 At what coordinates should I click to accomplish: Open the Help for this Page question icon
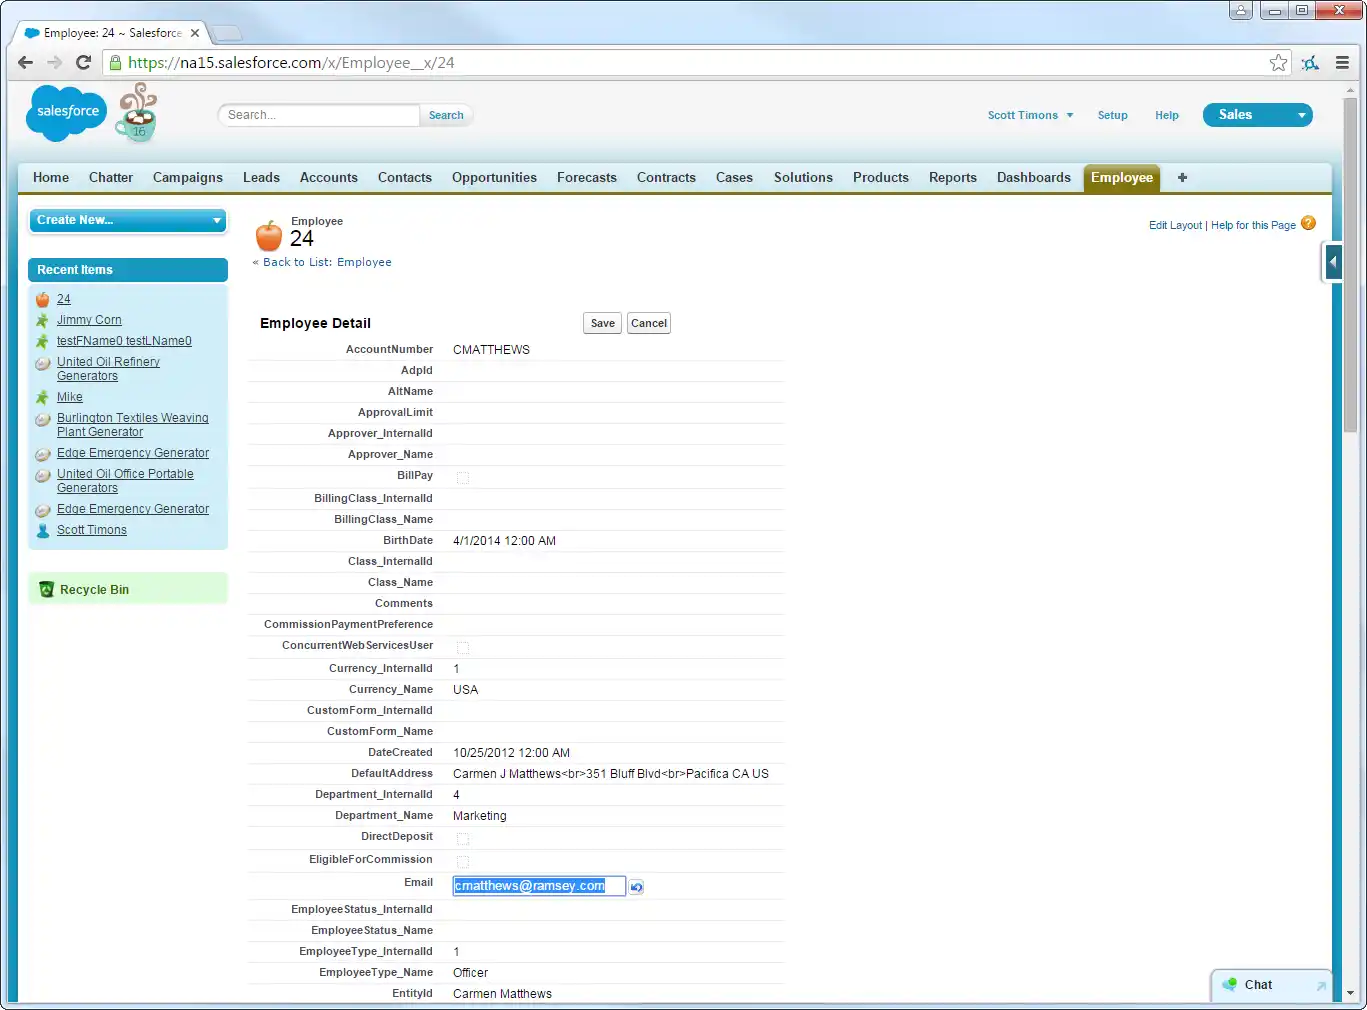tap(1308, 224)
